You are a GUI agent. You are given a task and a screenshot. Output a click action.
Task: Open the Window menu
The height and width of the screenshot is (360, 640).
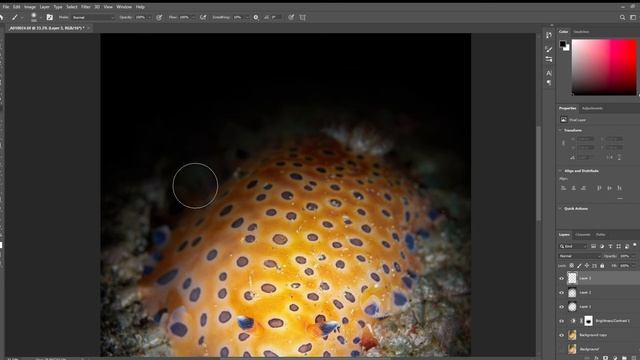coord(124,7)
